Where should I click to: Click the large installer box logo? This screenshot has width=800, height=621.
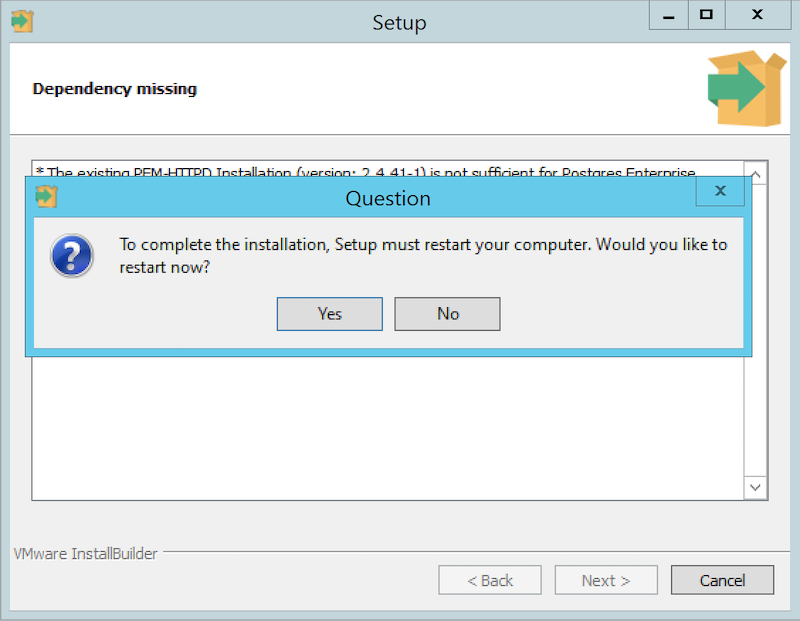pyautogui.click(x=747, y=88)
